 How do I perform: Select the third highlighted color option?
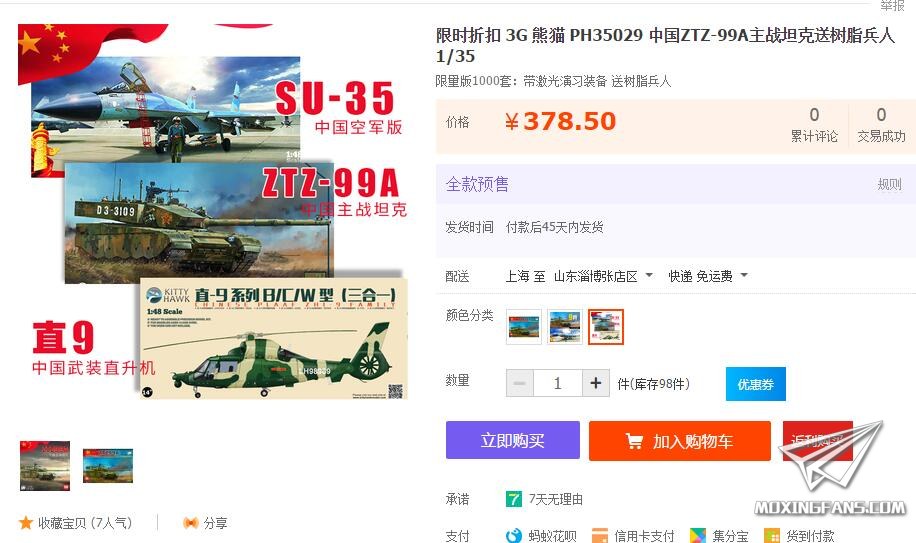tap(606, 327)
